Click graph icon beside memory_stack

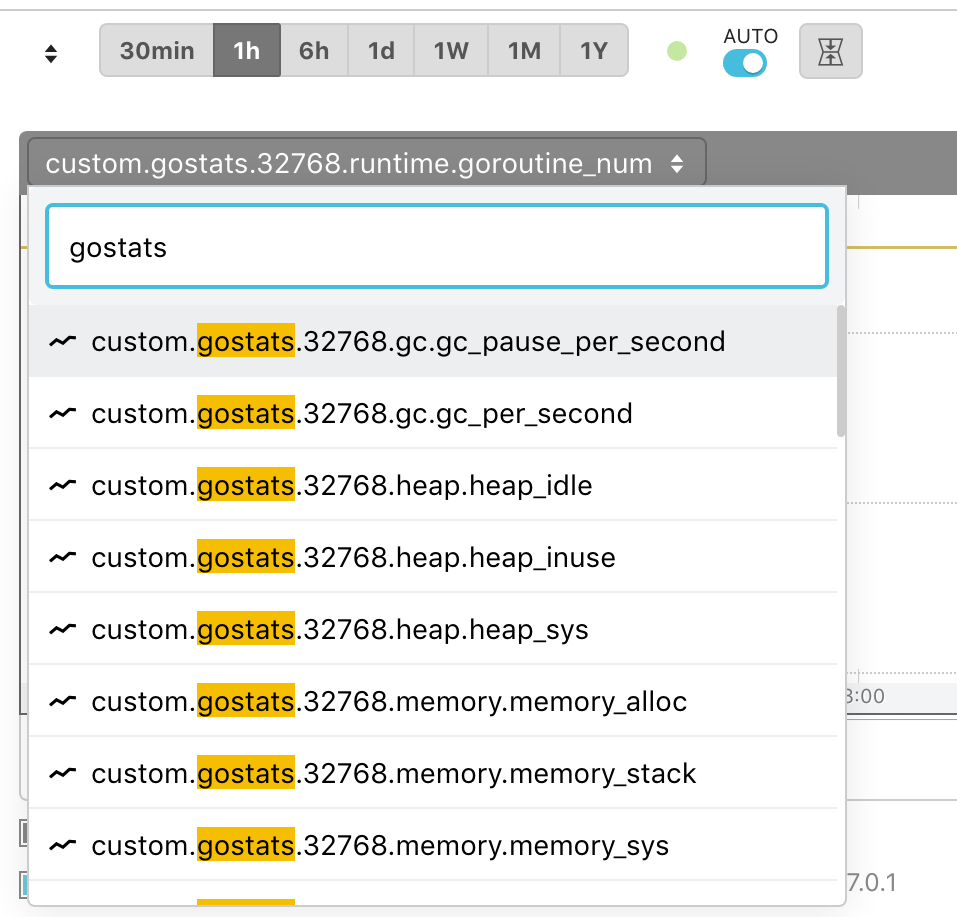tap(63, 774)
